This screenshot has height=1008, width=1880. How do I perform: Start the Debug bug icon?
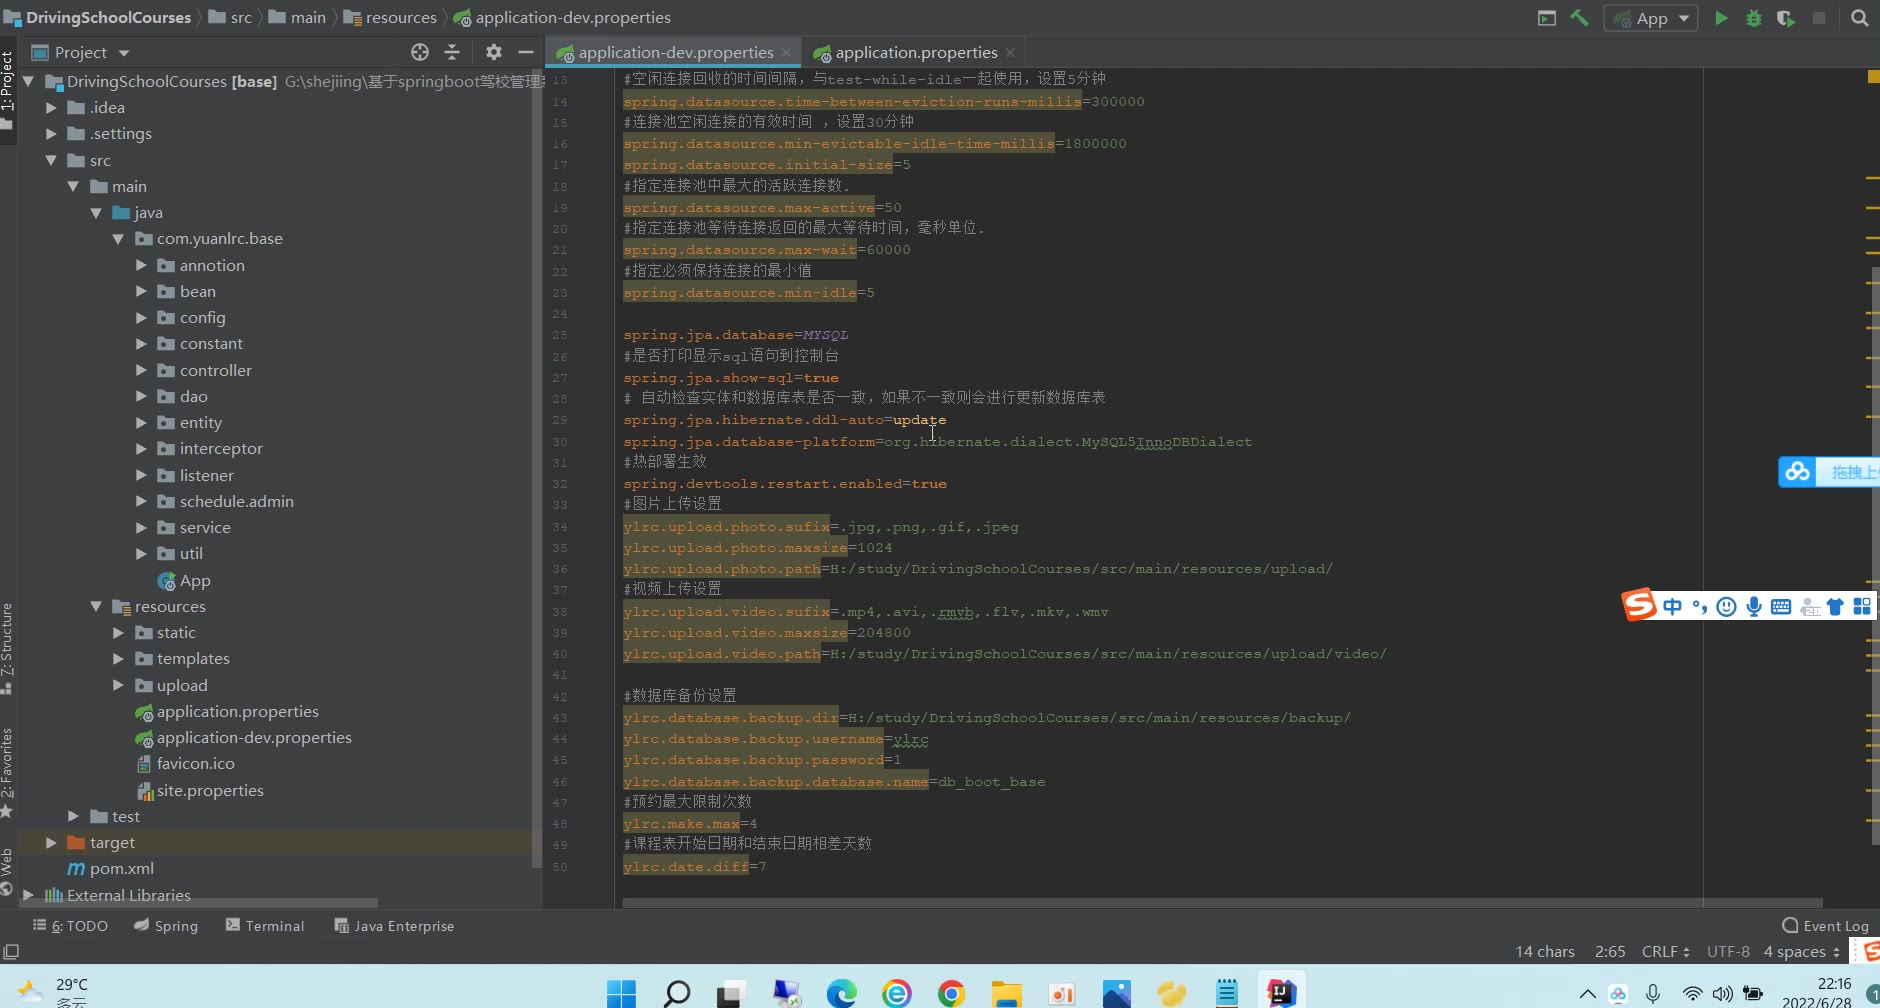coord(1753,18)
